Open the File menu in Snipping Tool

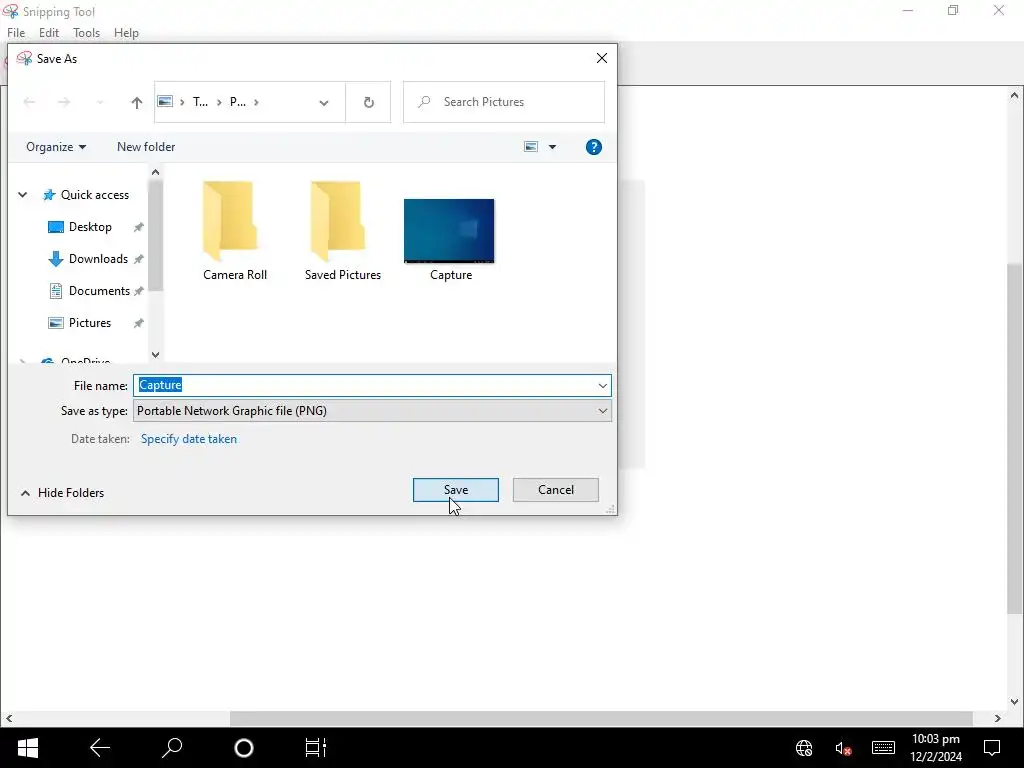(x=16, y=33)
